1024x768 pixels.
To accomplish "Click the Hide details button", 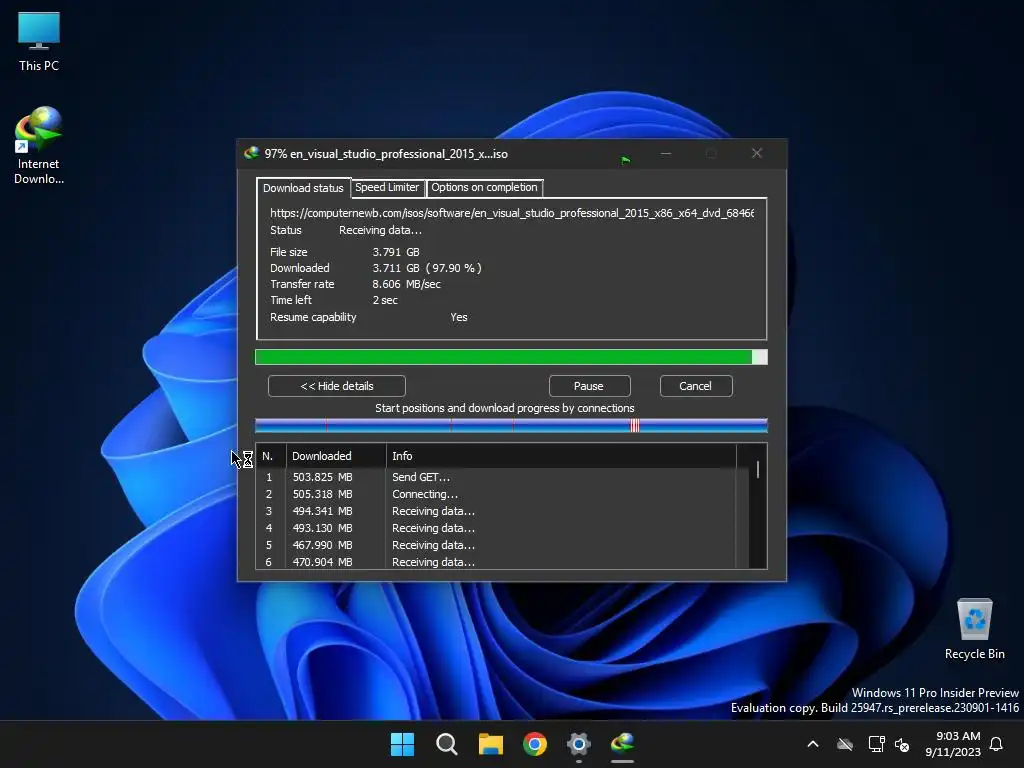I will point(337,386).
